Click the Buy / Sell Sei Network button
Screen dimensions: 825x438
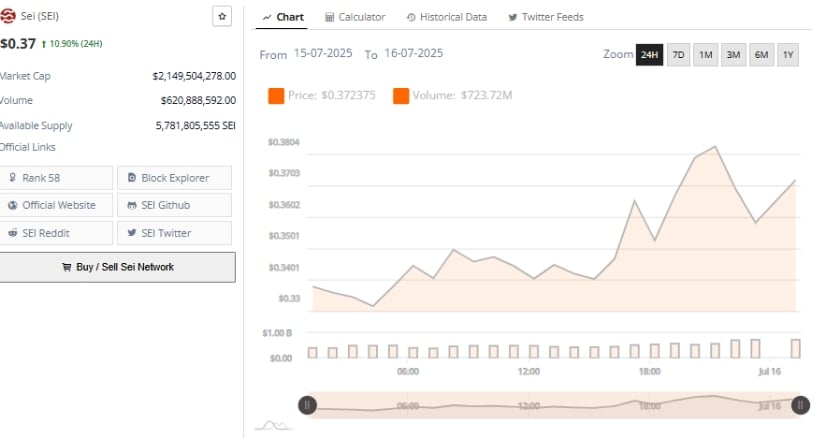(x=117, y=267)
